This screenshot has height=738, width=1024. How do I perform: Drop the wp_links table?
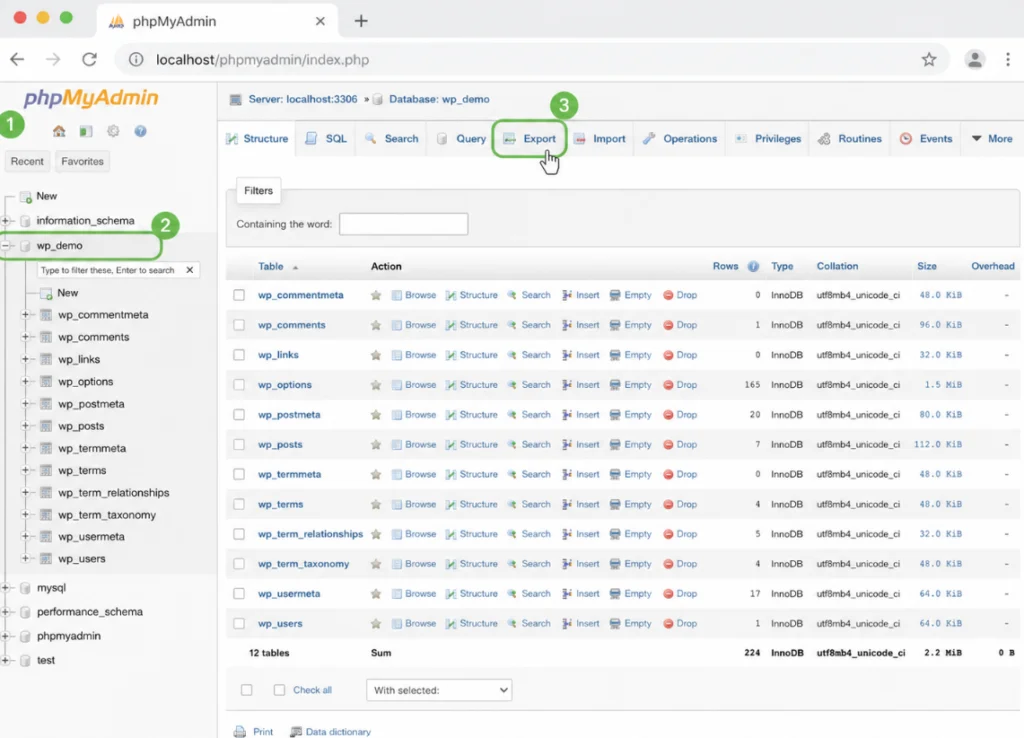(680, 355)
